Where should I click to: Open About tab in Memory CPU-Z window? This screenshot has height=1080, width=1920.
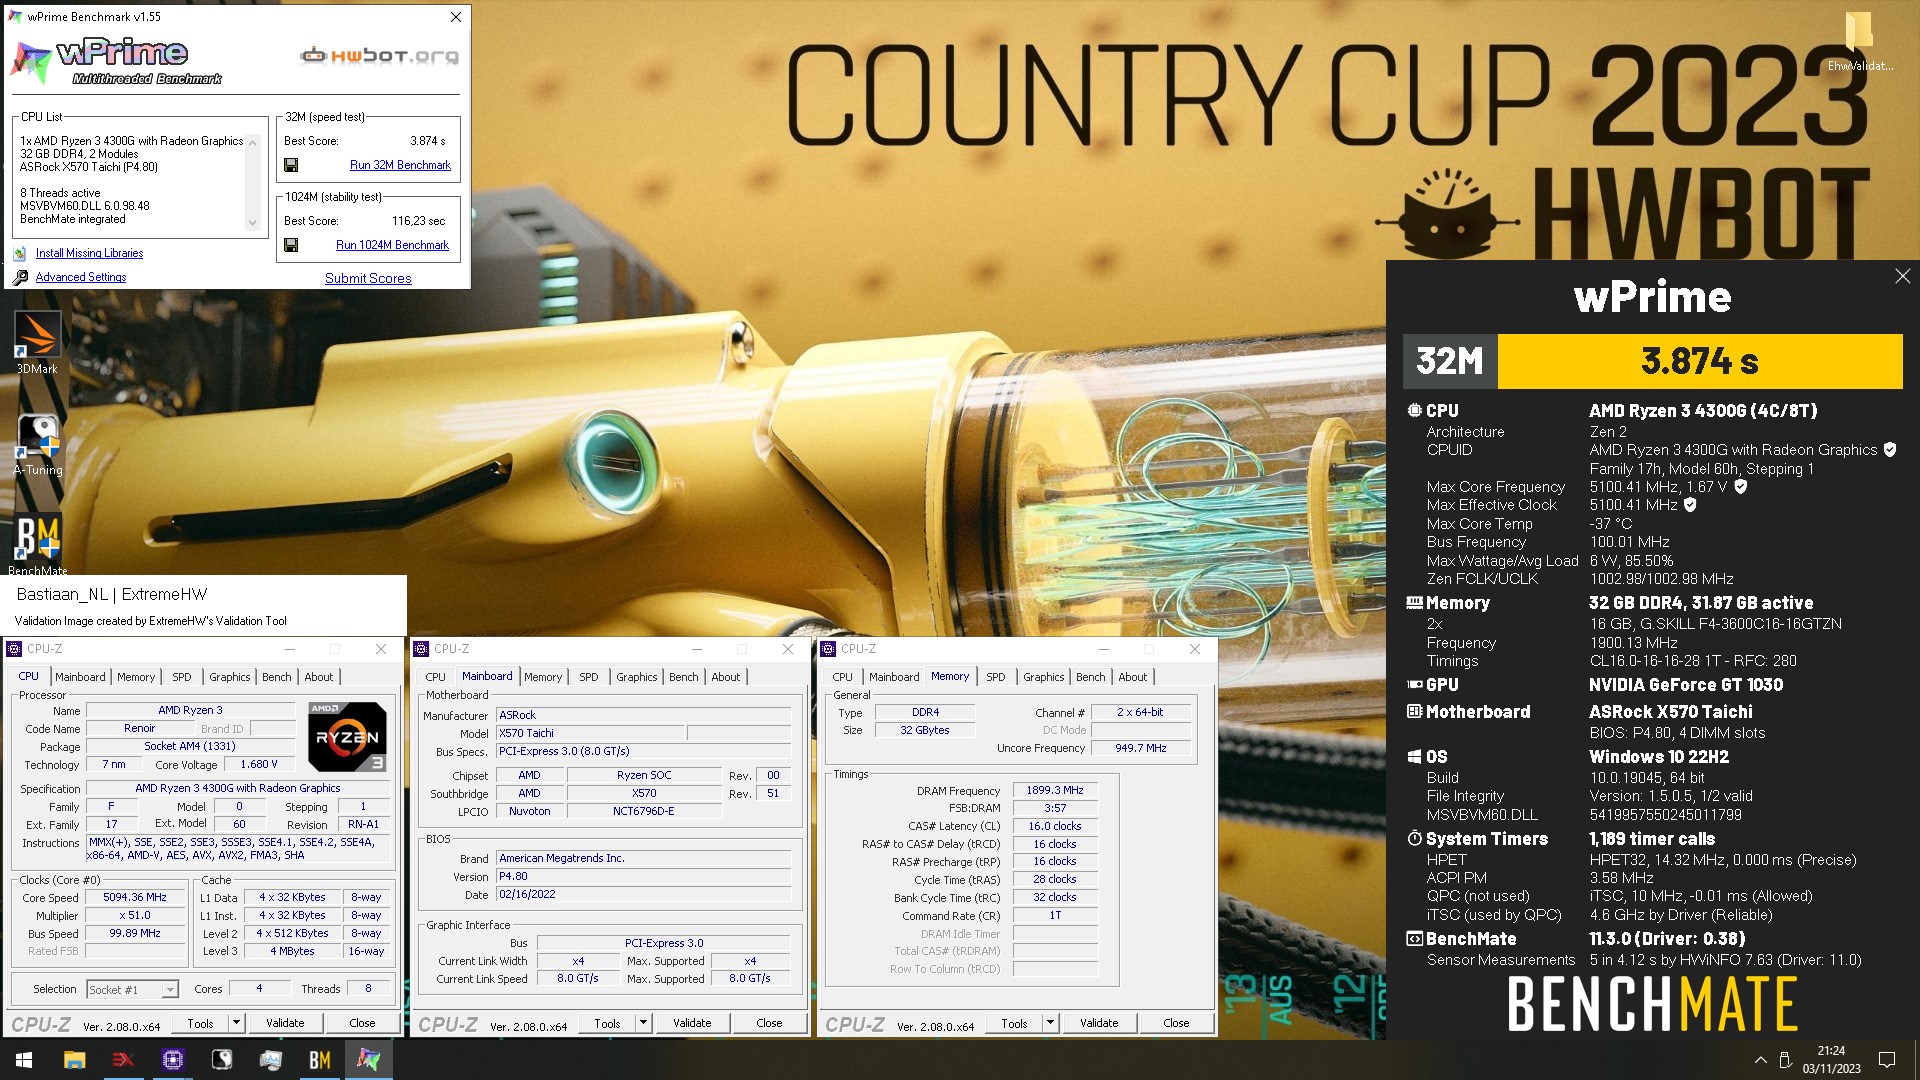1132,677
